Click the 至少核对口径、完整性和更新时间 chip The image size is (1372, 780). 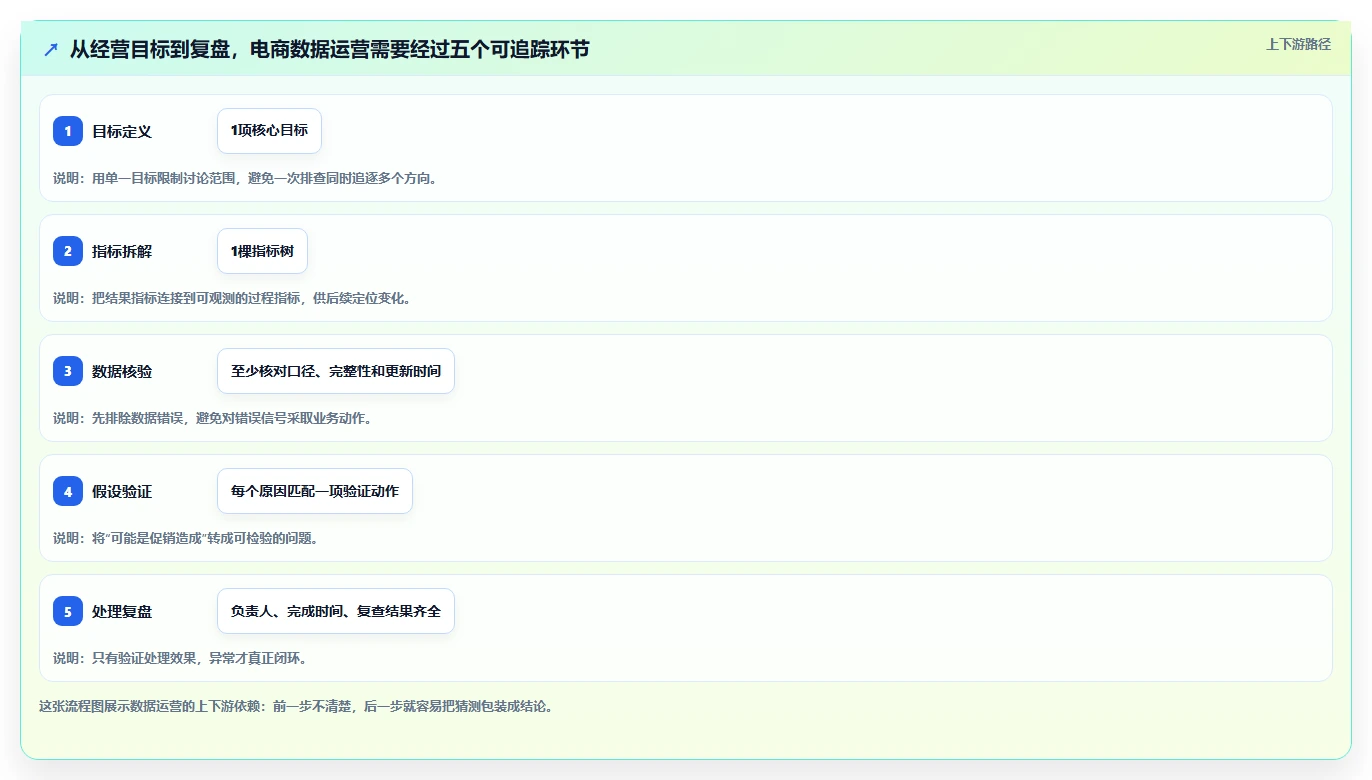click(x=336, y=371)
